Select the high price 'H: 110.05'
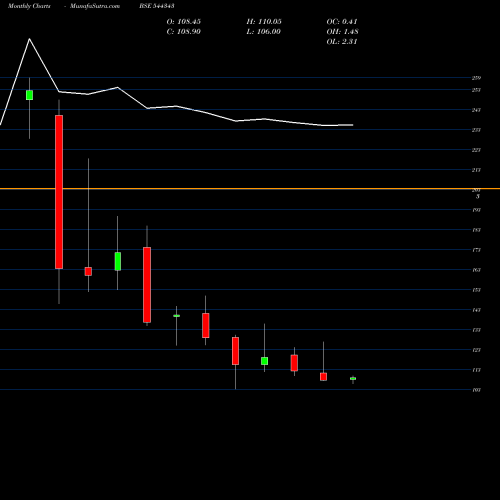Image resolution: width=500 pixels, height=500 pixels. 264,22
